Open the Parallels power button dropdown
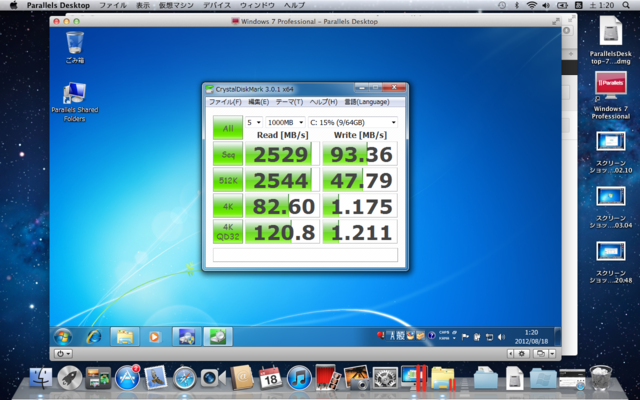Image resolution: width=640 pixels, height=400 pixels. [63, 354]
